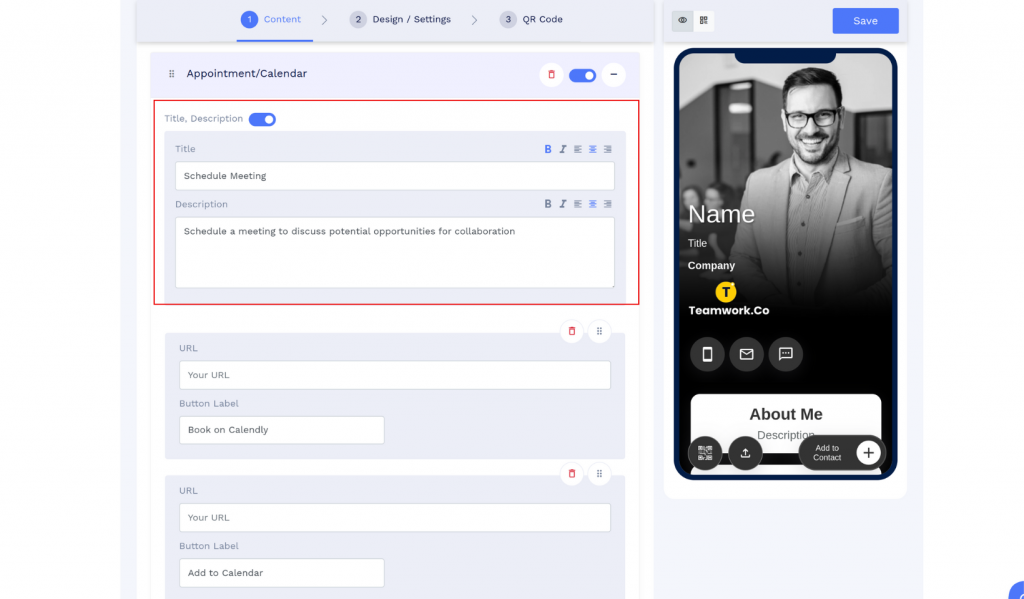Save the digital business card

[865, 21]
